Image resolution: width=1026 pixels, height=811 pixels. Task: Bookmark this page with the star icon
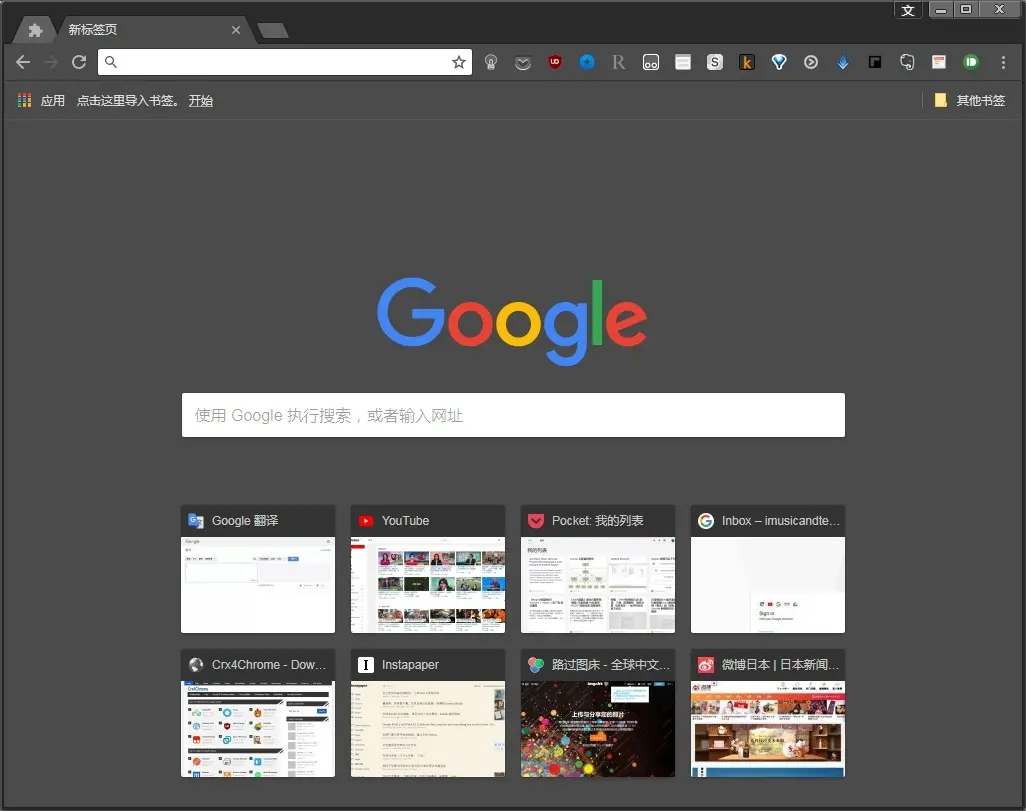[x=459, y=62]
